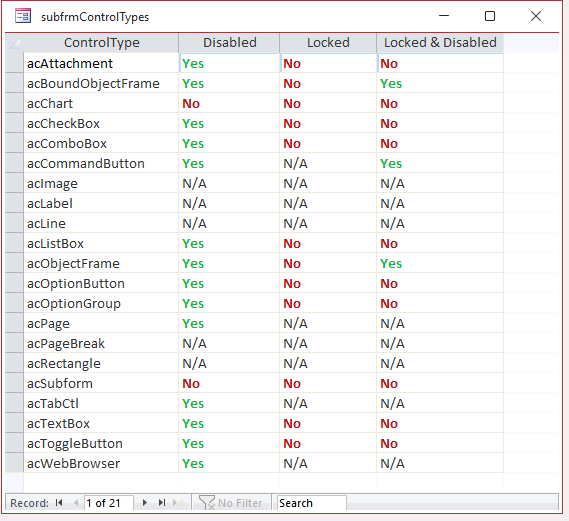Select the acAttachment row selector

(15, 63)
